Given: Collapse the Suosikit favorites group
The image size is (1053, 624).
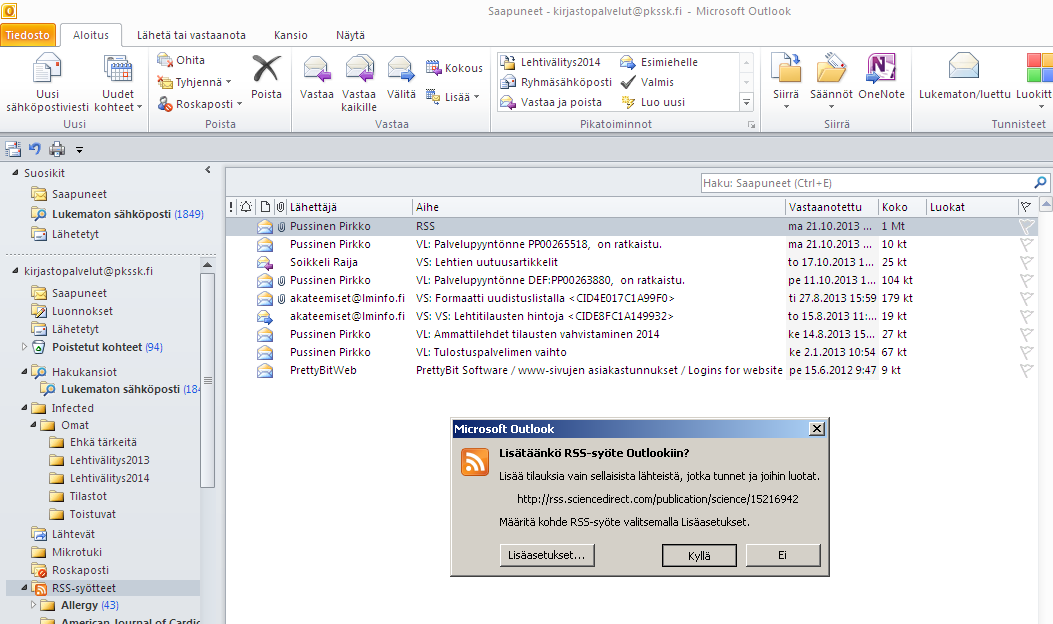Looking at the screenshot, I should (x=15, y=173).
